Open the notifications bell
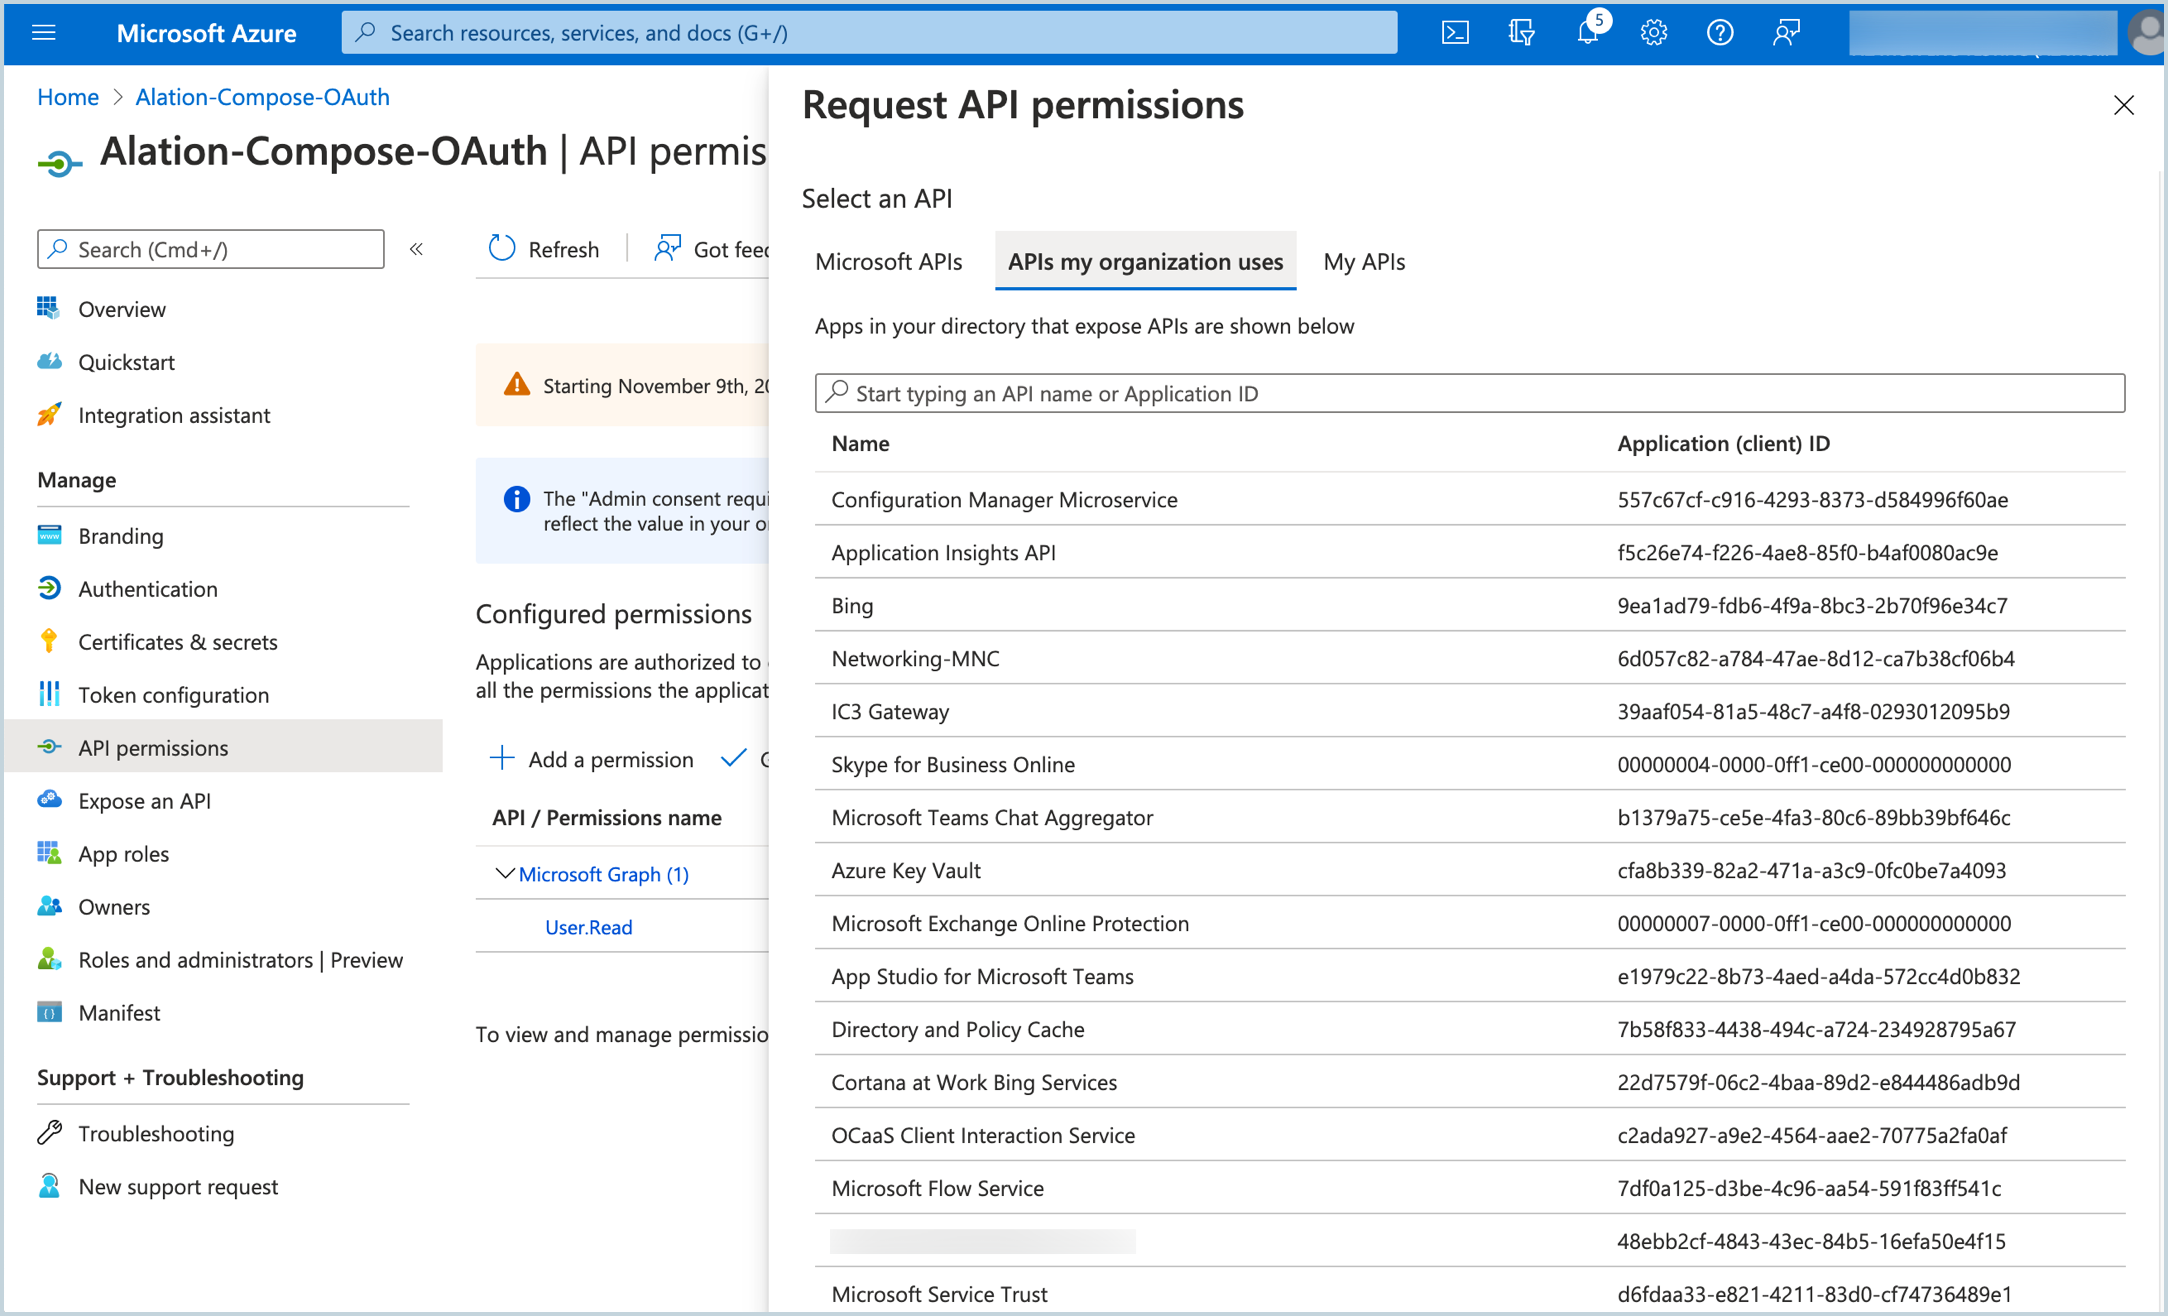Screen dimensions: 2168x1316 pos(1587,32)
